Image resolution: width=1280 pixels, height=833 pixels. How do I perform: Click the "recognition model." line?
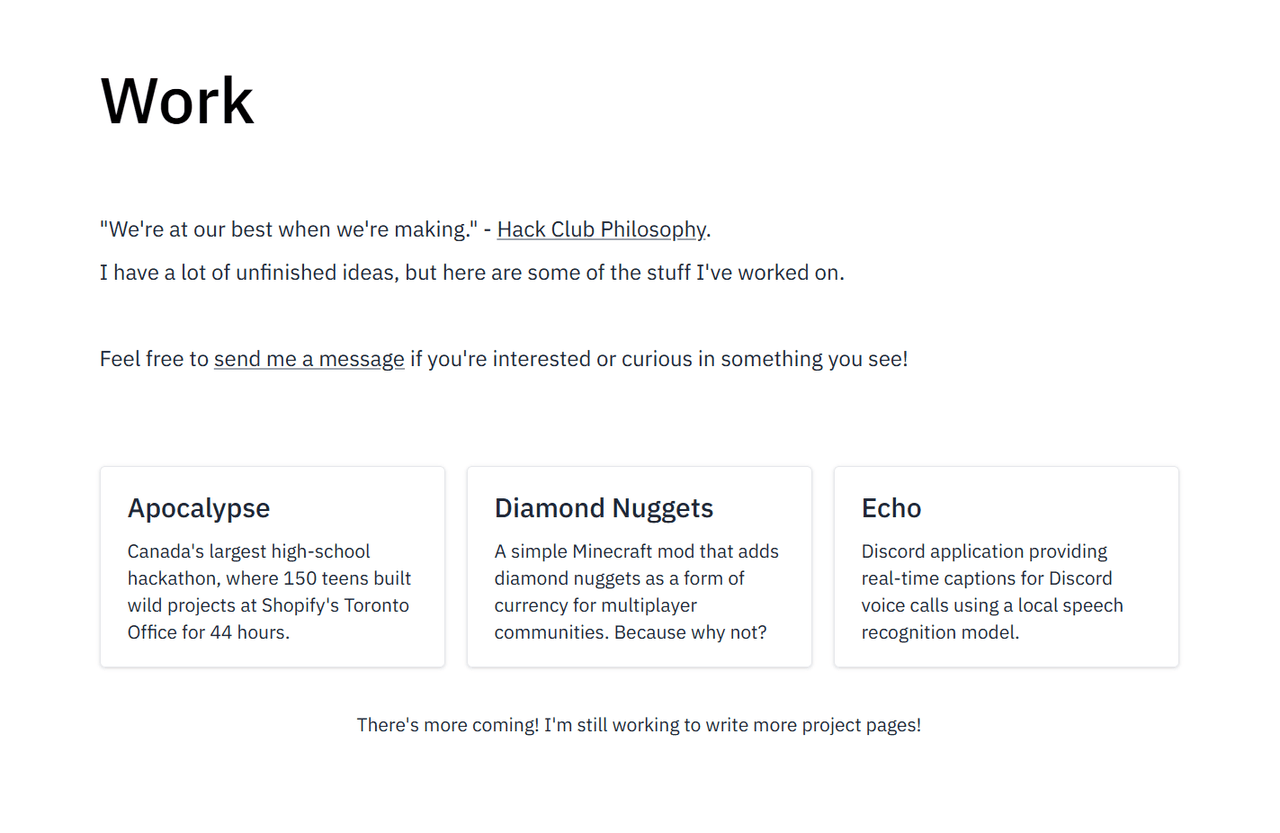tap(940, 632)
